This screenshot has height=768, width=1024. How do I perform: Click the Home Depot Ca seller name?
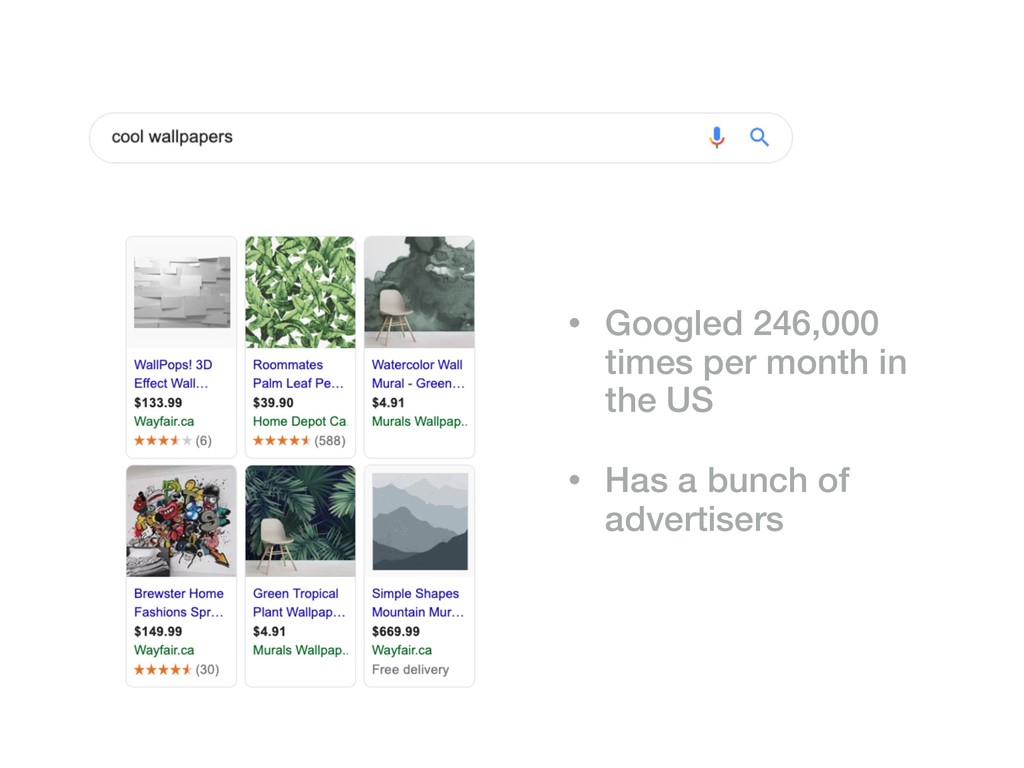pos(300,422)
